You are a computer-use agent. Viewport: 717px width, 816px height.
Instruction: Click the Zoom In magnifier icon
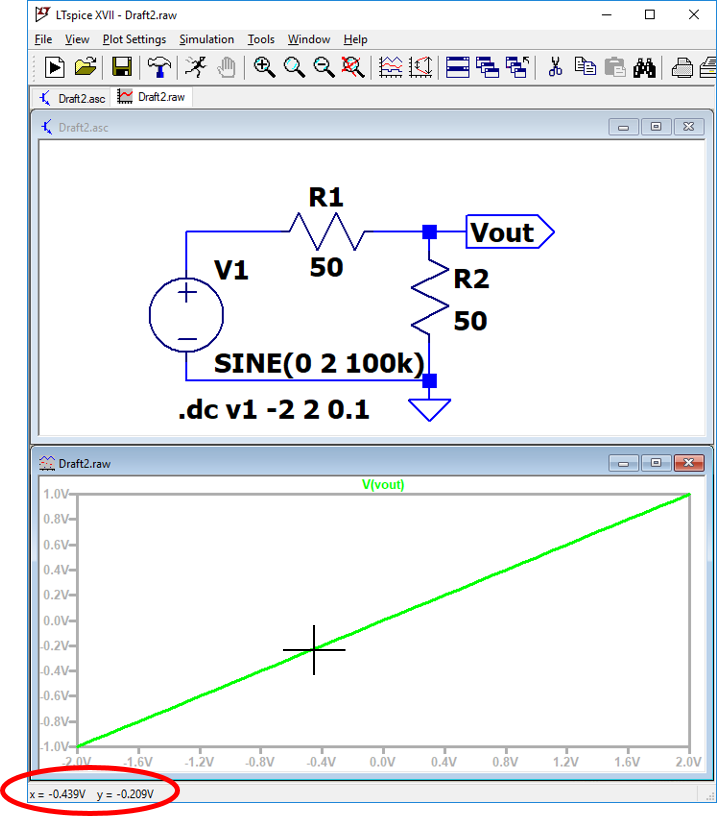click(x=264, y=67)
